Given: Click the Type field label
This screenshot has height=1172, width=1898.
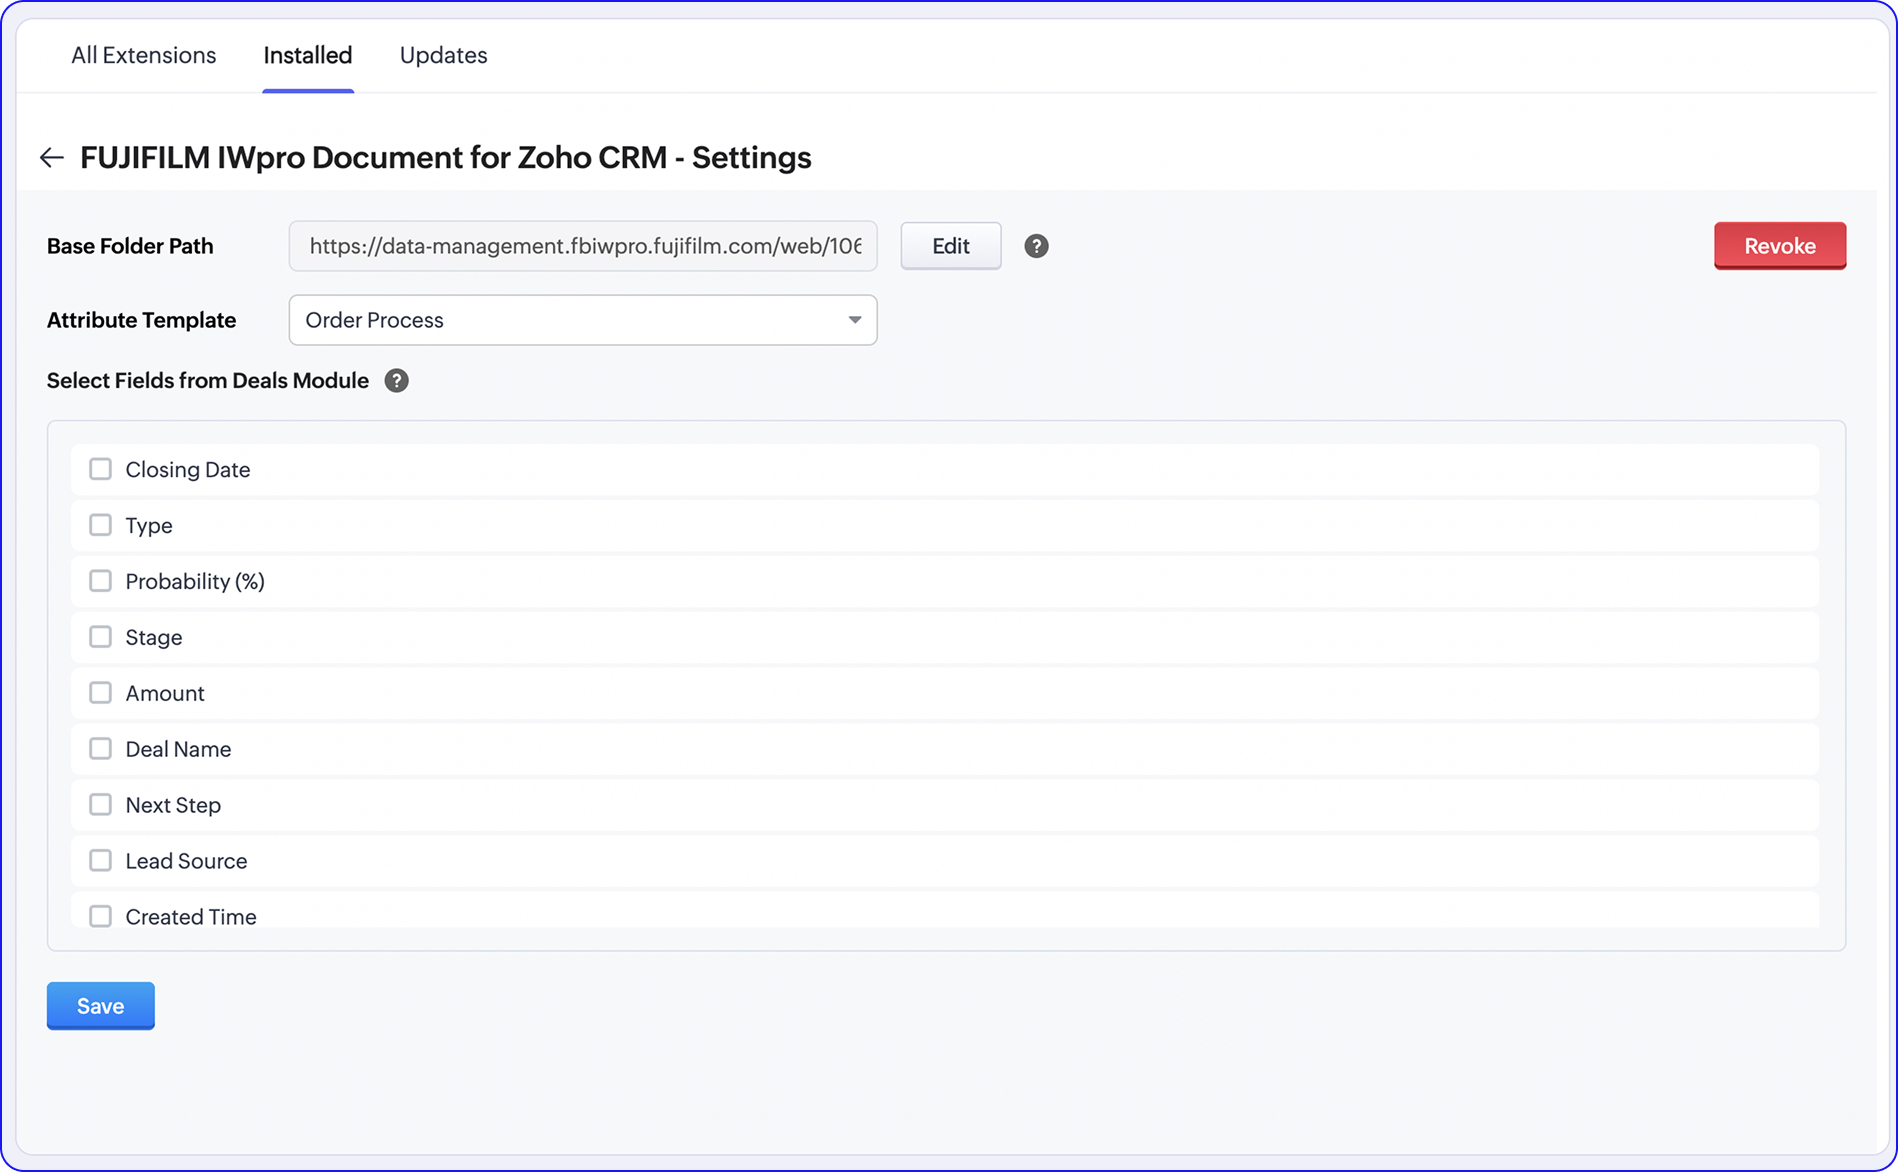Looking at the screenshot, I should point(149,526).
